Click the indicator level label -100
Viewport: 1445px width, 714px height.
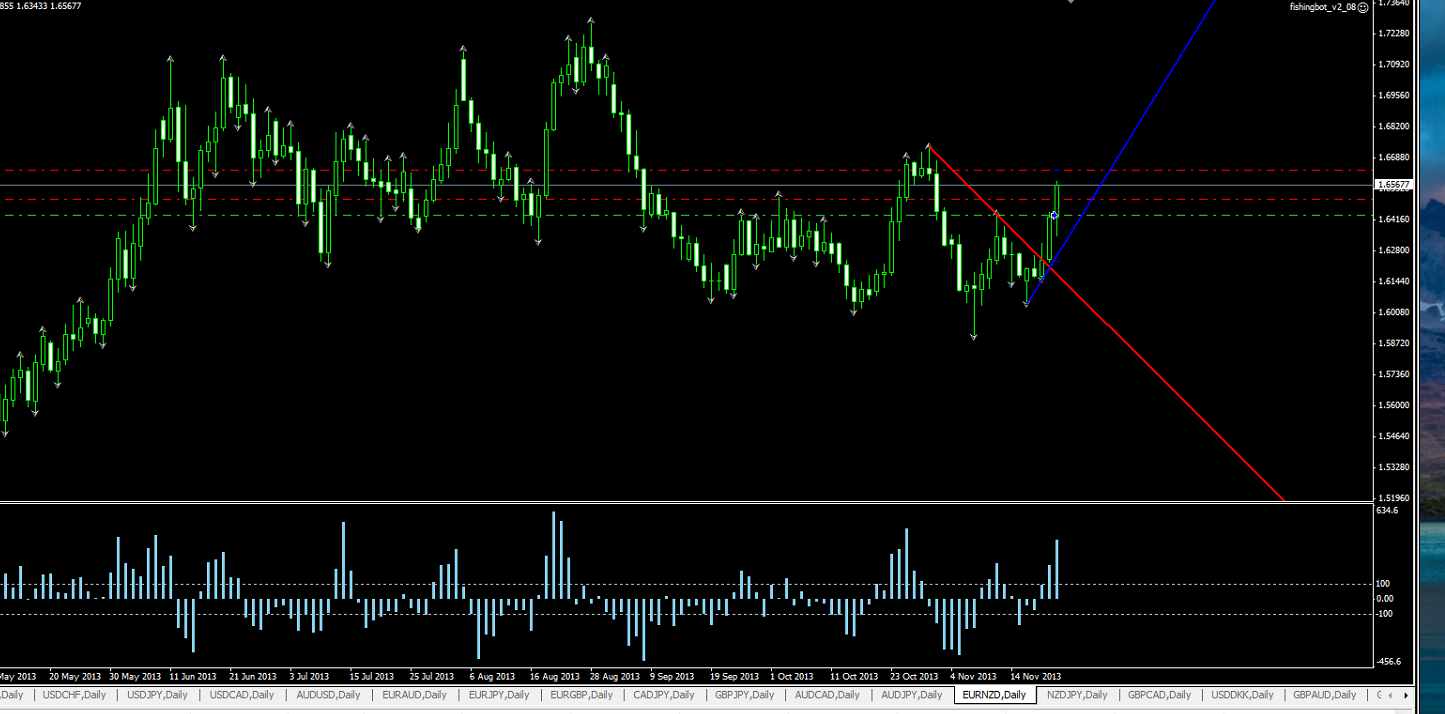pos(1386,613)
